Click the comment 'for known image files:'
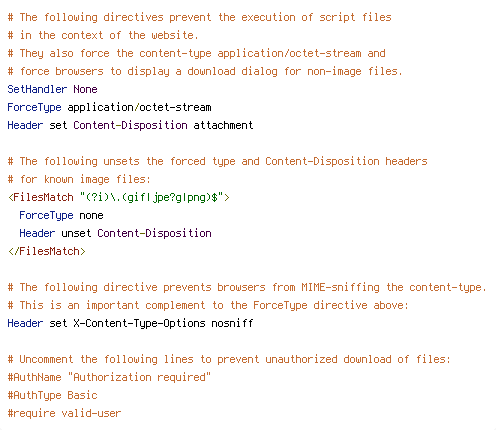 click(x=79, y=179)
